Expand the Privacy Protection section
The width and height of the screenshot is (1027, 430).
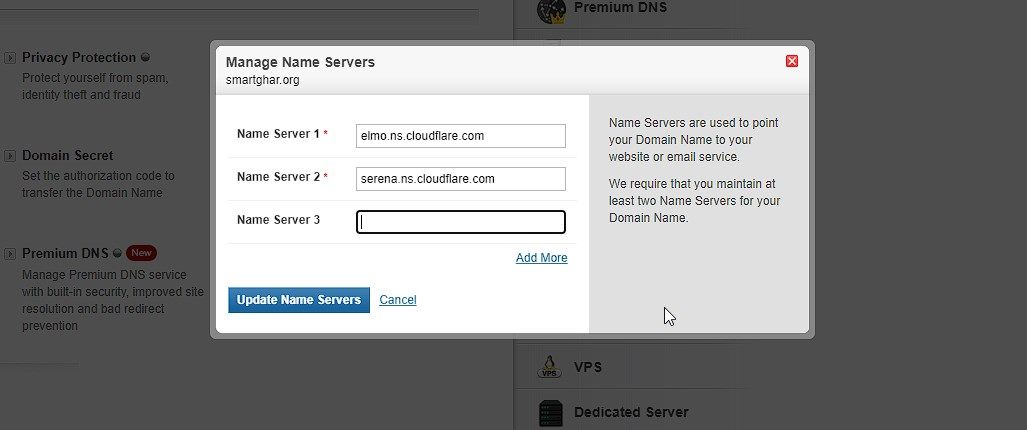point(10,58)
